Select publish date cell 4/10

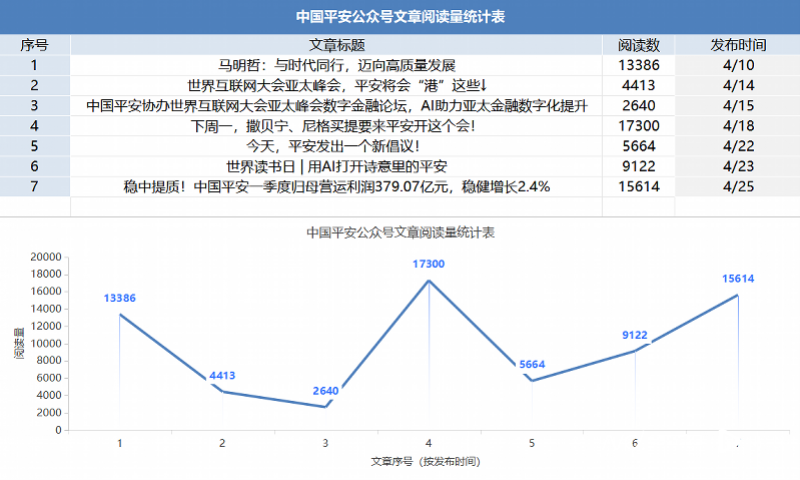[x=738, y=65]
